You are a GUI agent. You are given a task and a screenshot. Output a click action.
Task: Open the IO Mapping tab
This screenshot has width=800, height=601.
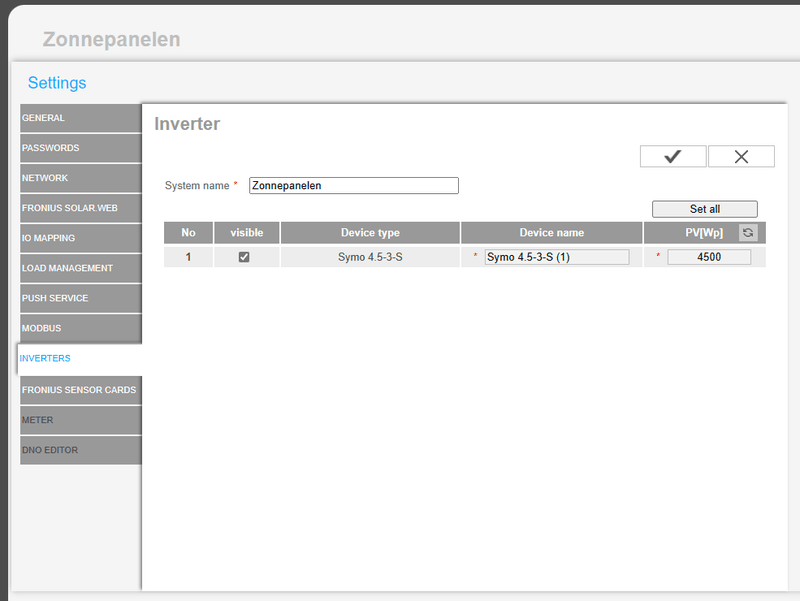(x=81, y=238)
